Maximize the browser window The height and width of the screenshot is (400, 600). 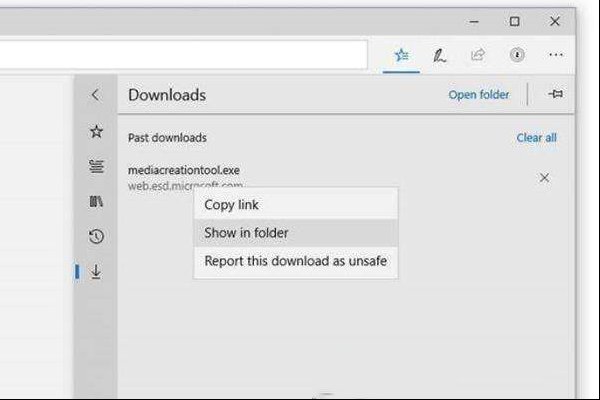pos(515,21)
